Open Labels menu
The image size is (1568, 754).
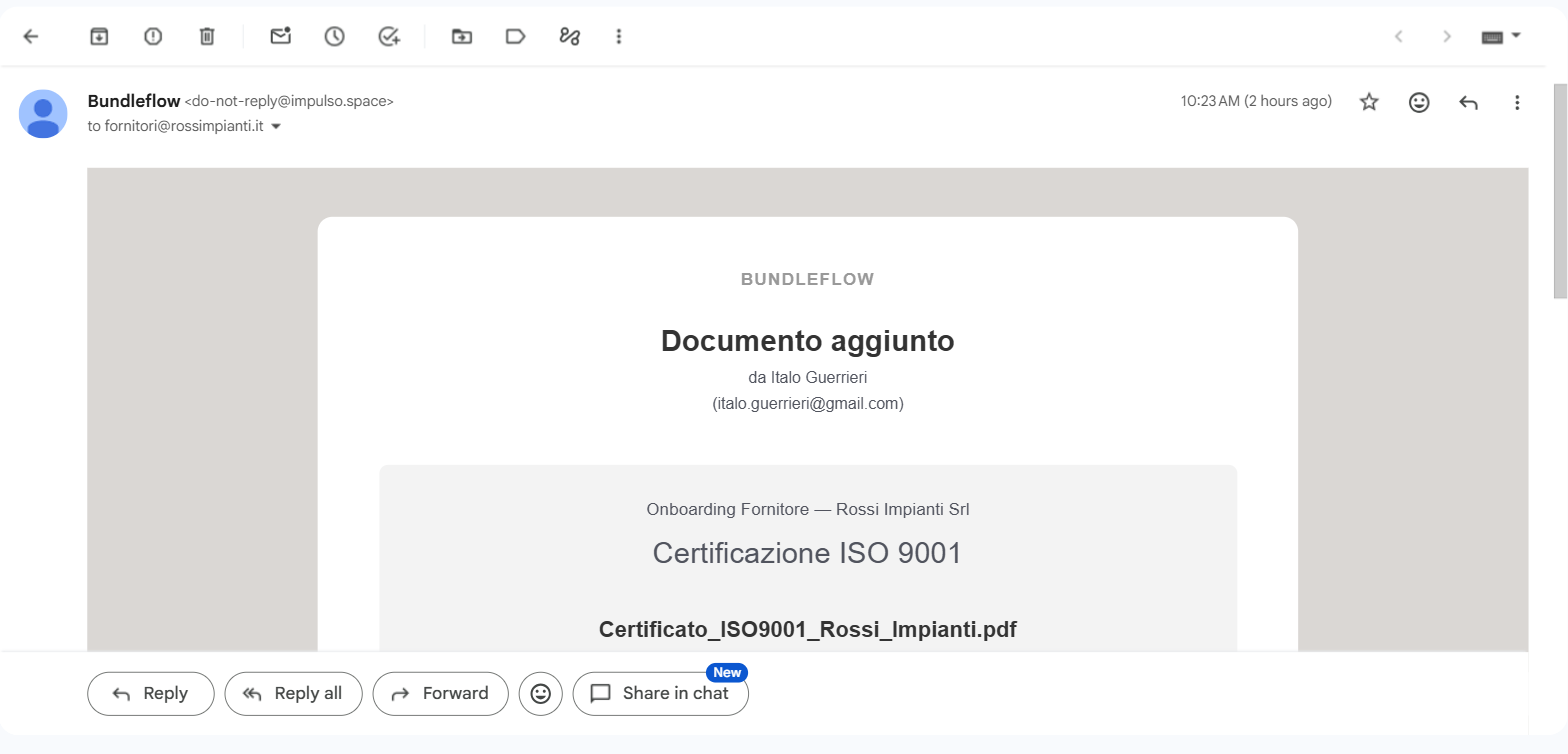[516, 37]
